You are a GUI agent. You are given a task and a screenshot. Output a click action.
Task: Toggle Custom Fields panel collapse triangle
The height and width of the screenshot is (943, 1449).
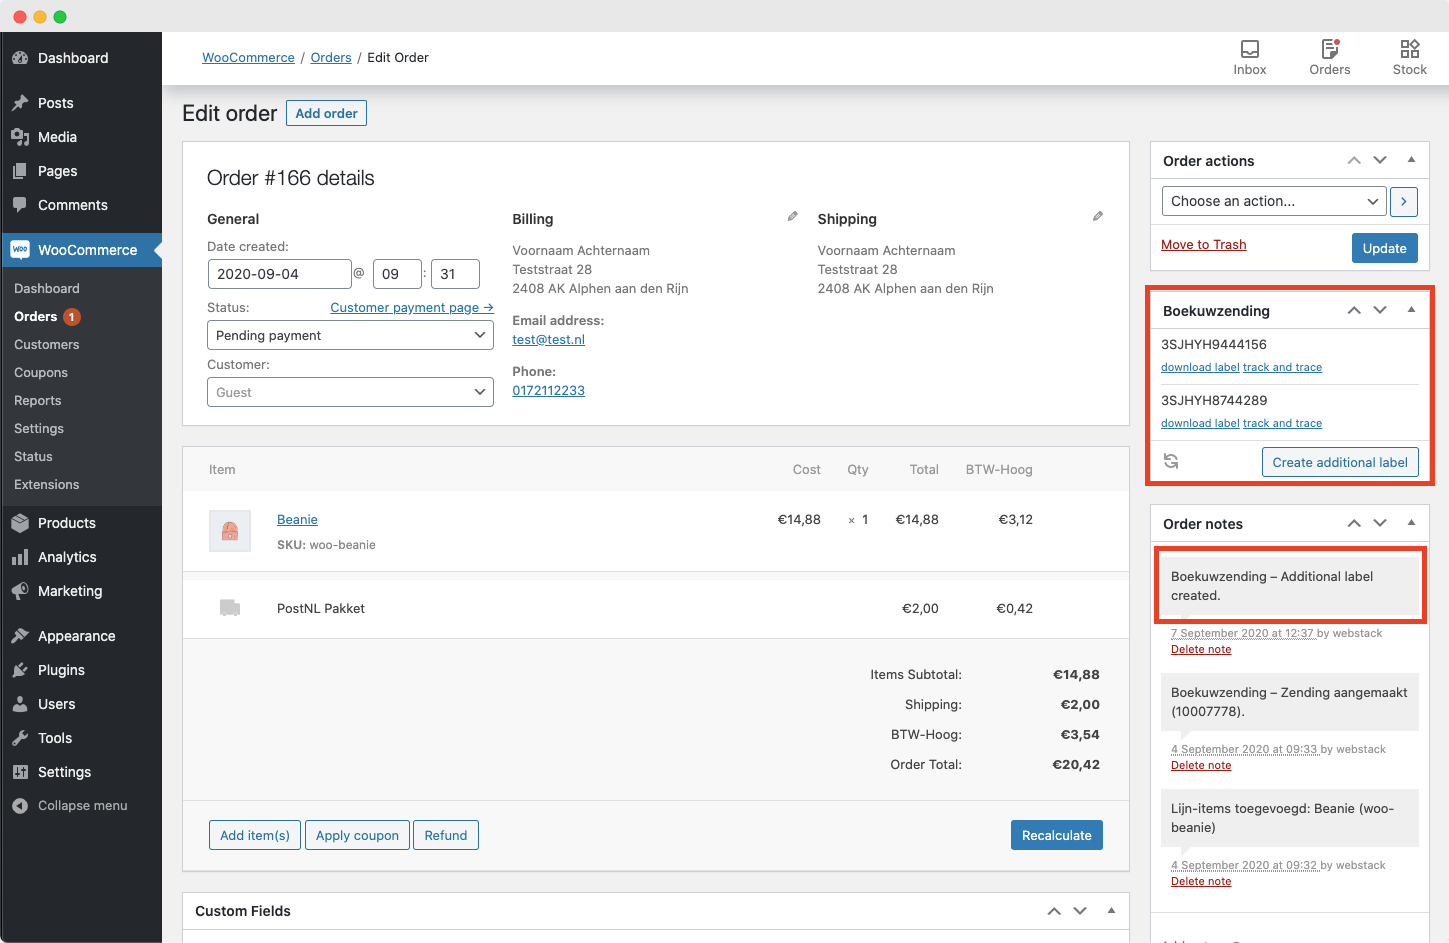click(1111, 911)
